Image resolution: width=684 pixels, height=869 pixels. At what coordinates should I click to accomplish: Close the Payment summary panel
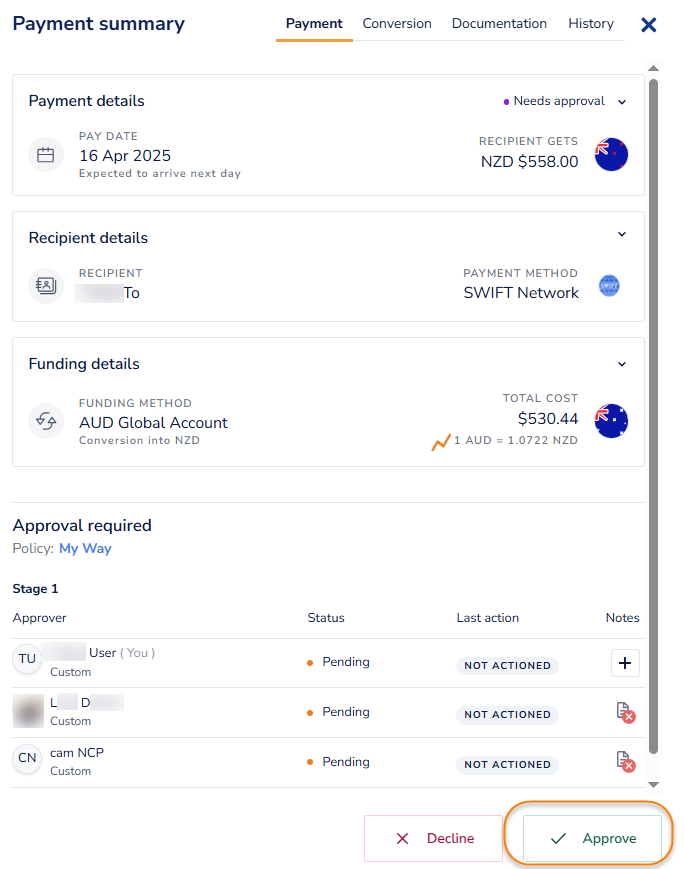(x=649, y=24)
